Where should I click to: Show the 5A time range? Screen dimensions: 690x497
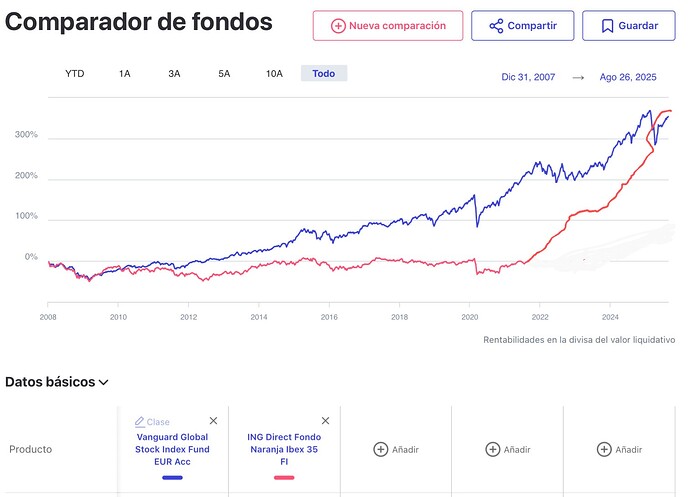click(224, 73)
